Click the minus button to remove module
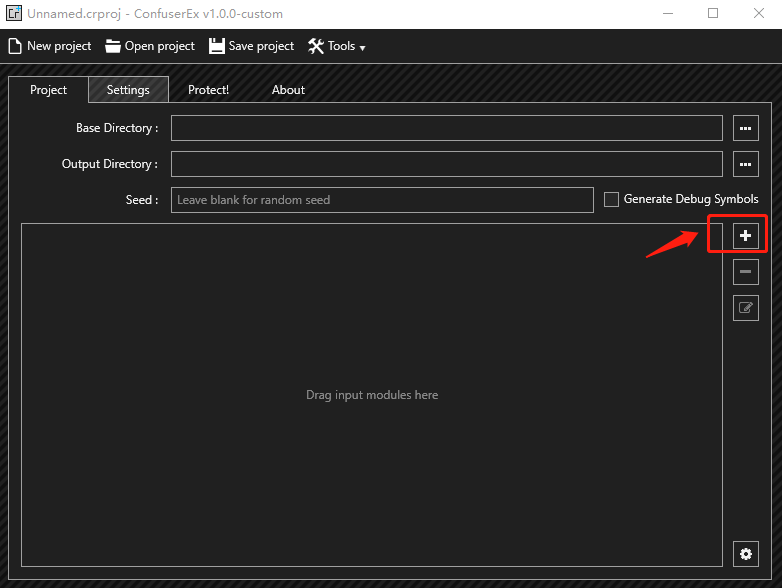782x588 pixels. [x=746, y=272]
